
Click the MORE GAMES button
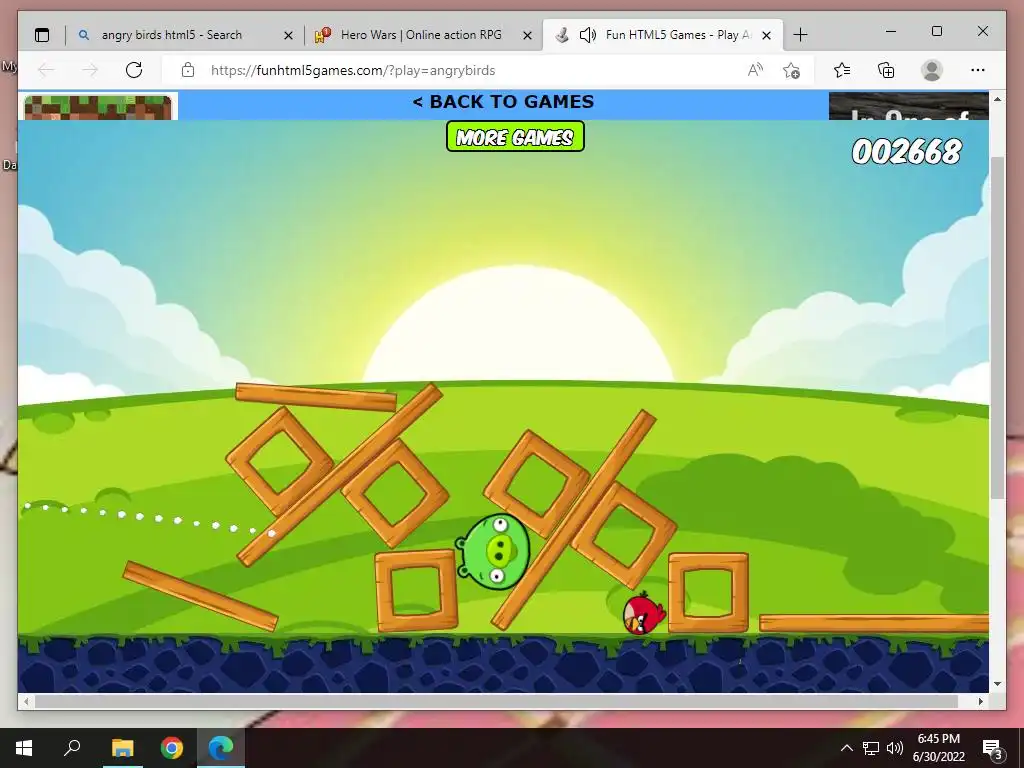[x=515, y=136]
